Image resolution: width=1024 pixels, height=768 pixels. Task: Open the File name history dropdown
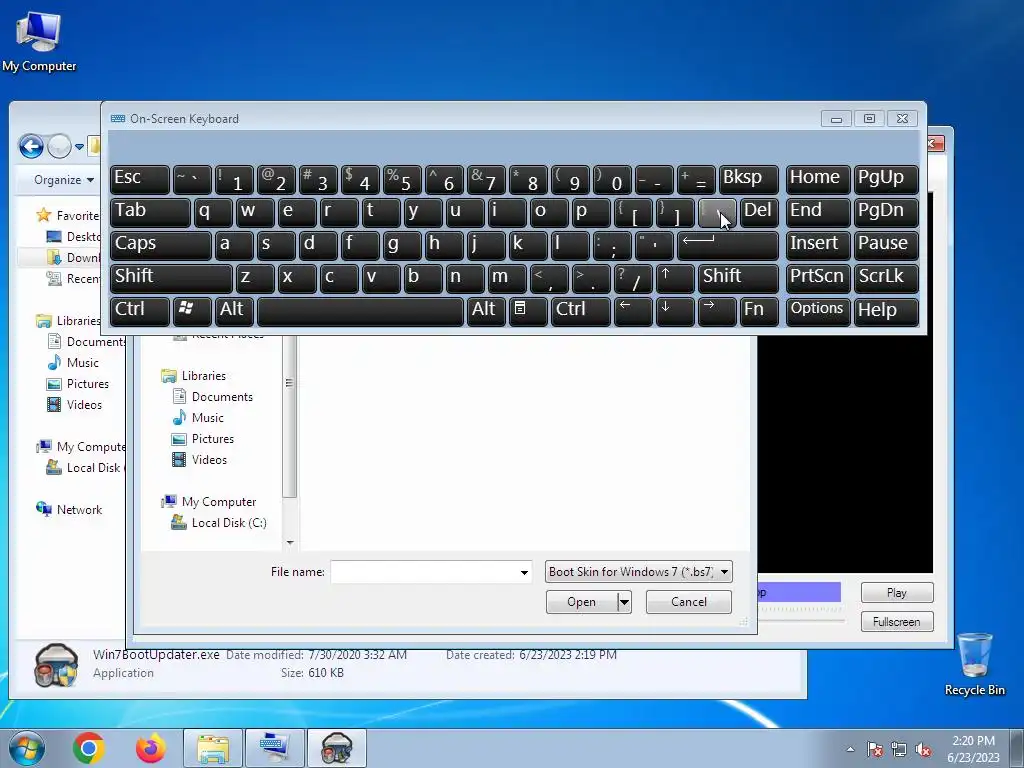click(524, 572)
